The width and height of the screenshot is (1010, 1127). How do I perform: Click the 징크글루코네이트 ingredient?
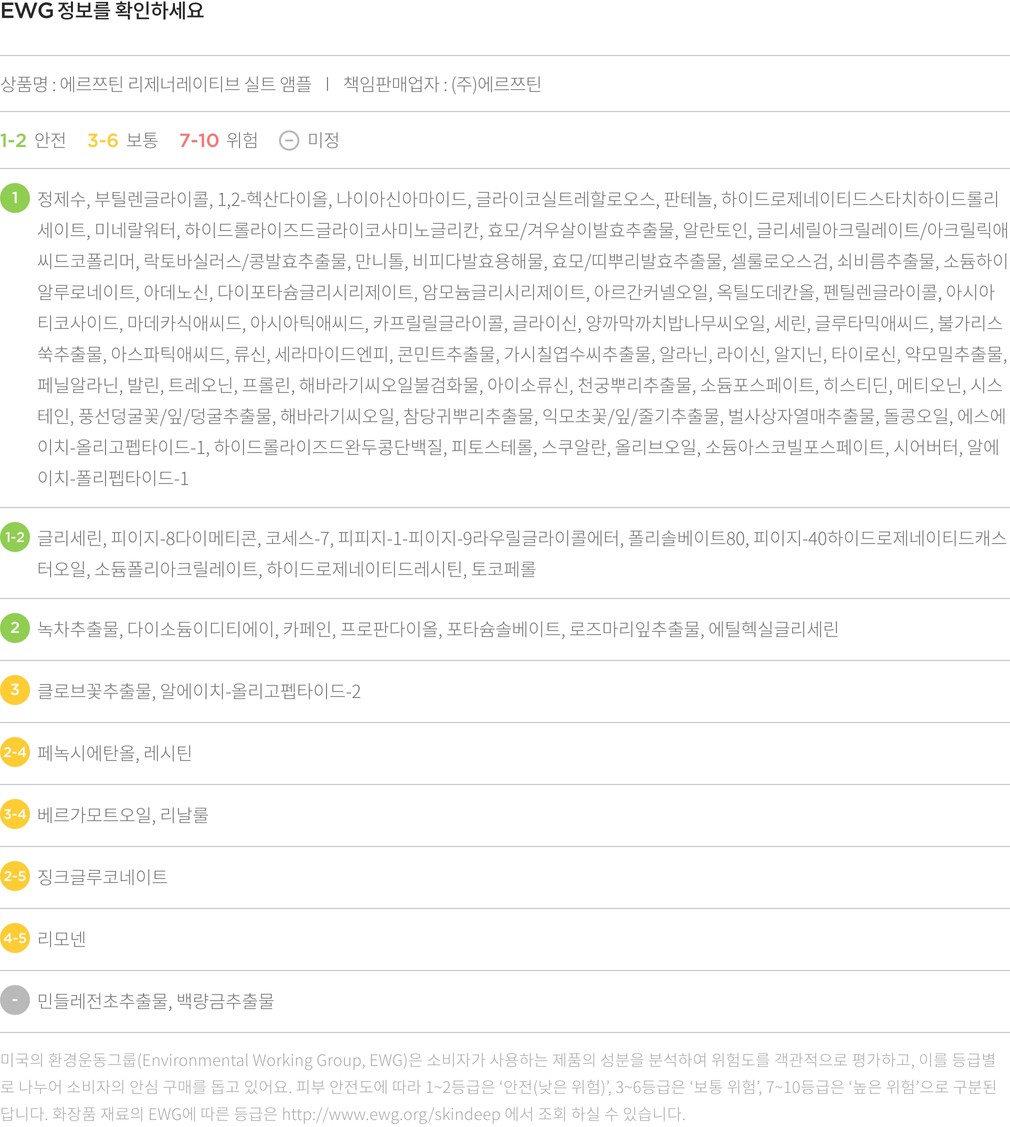pos(102,877)
